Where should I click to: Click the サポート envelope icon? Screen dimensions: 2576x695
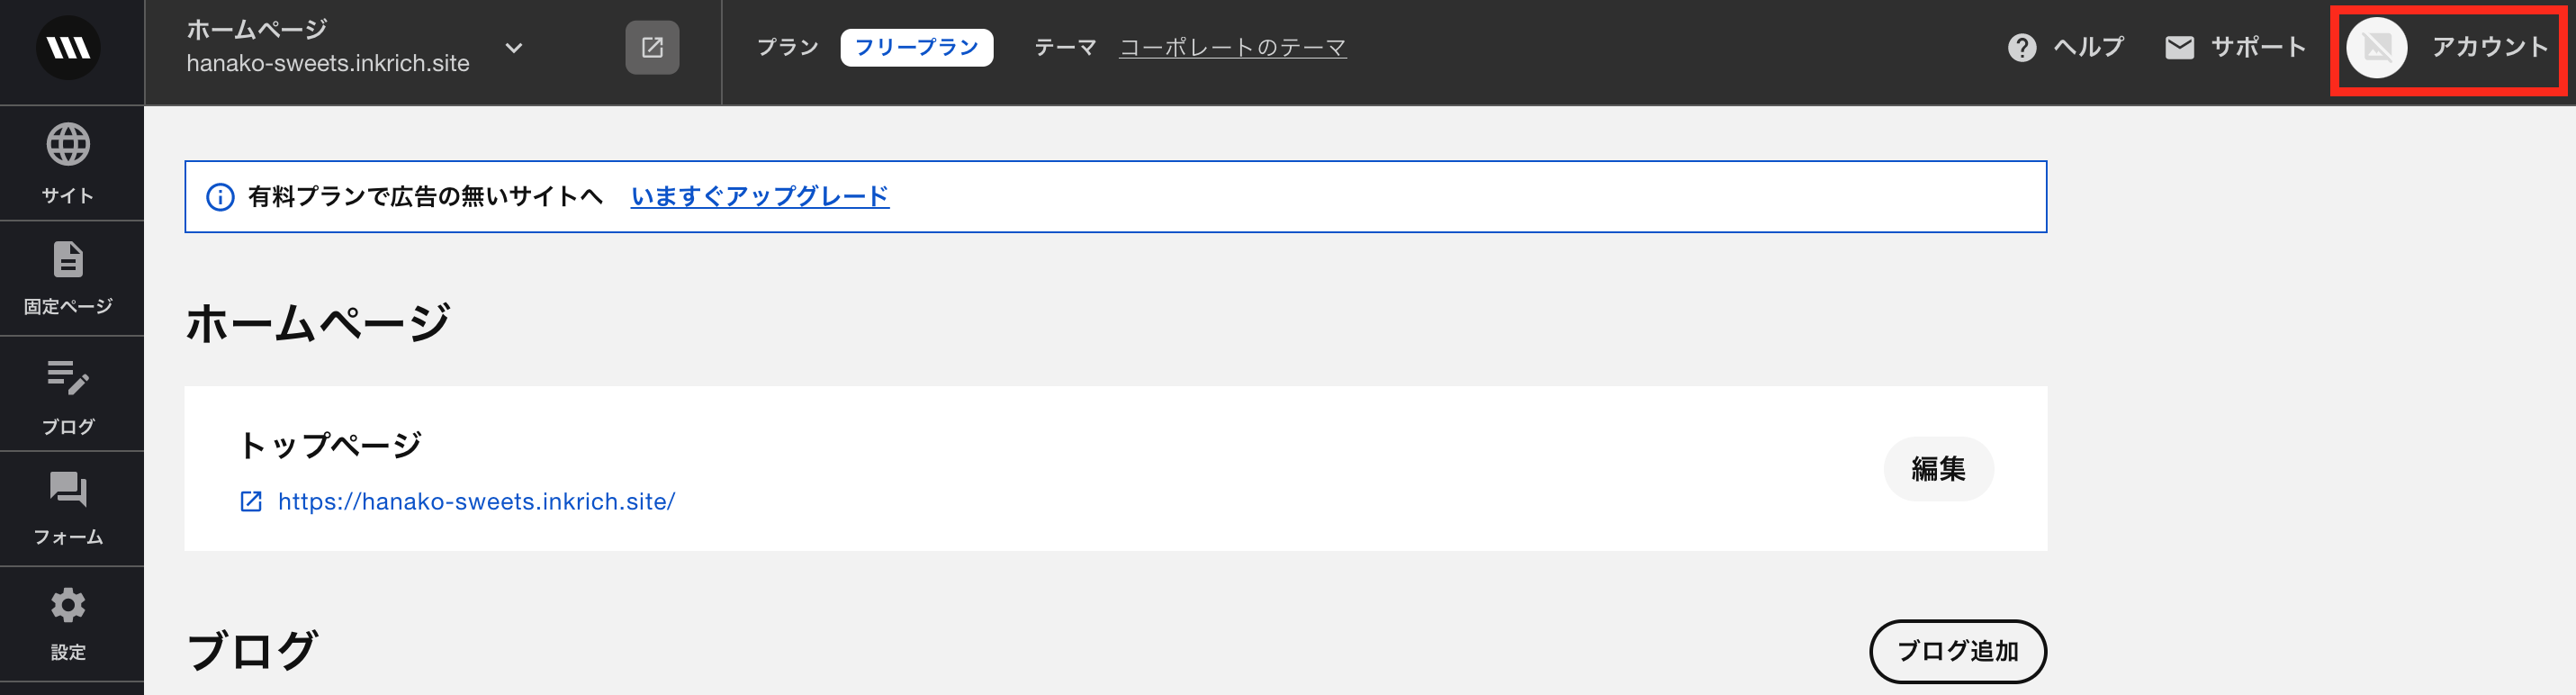(2179, 47)
